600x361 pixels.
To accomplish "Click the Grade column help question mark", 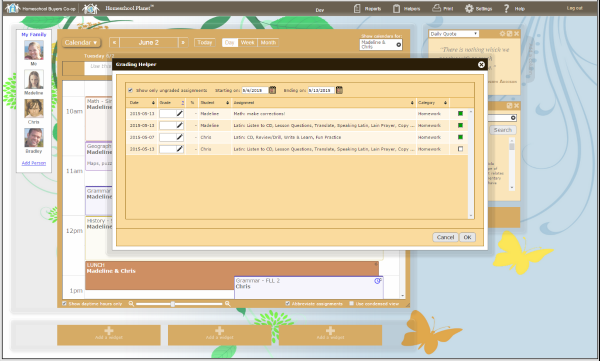I will [183, 103].
